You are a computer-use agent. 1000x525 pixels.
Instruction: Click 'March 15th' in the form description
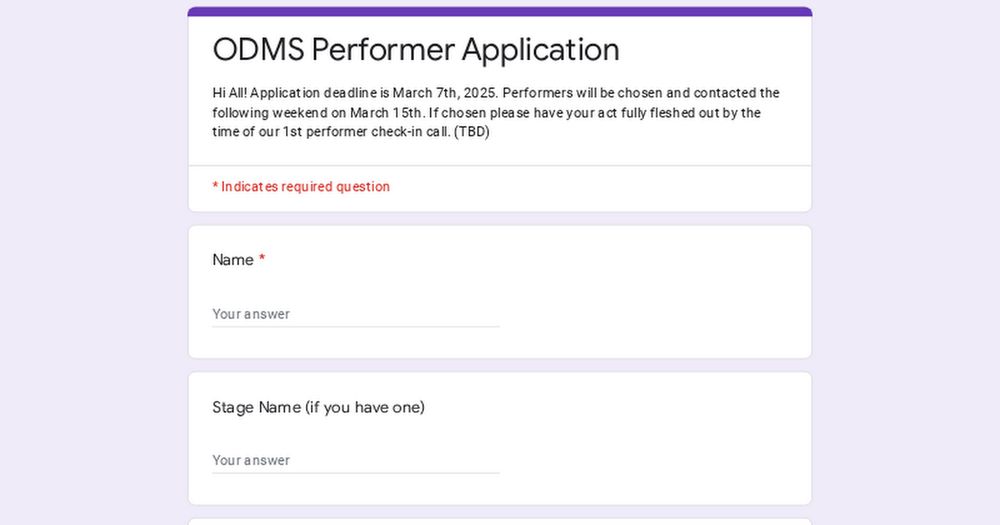386,113
